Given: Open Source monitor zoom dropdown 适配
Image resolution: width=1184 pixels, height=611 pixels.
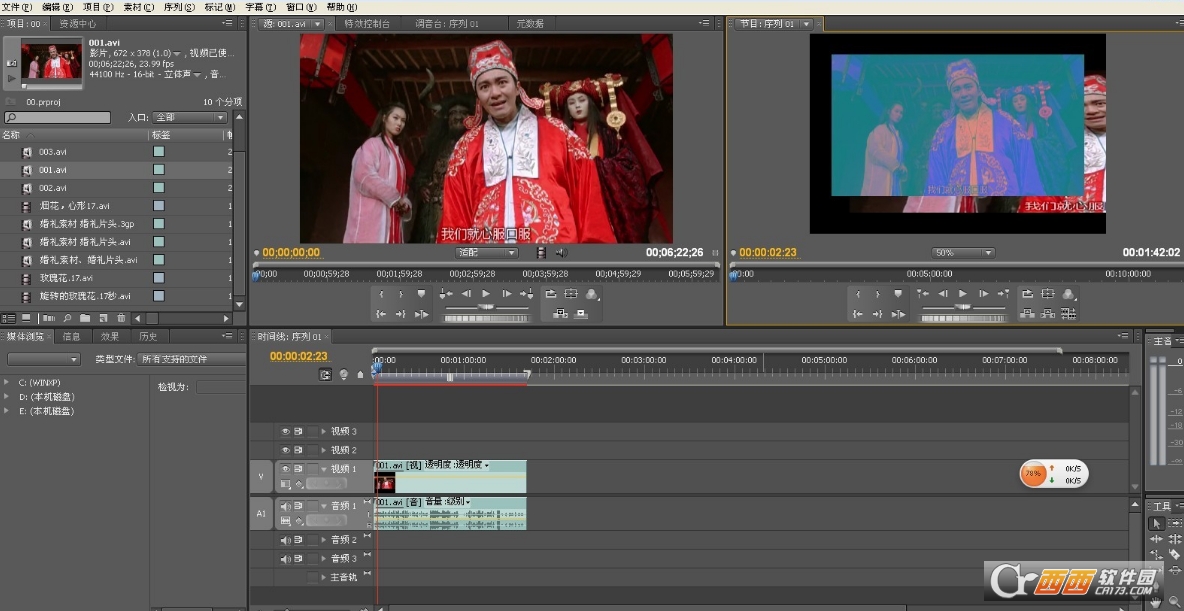Looking at the screenshot, I should [x=486, y=252].
